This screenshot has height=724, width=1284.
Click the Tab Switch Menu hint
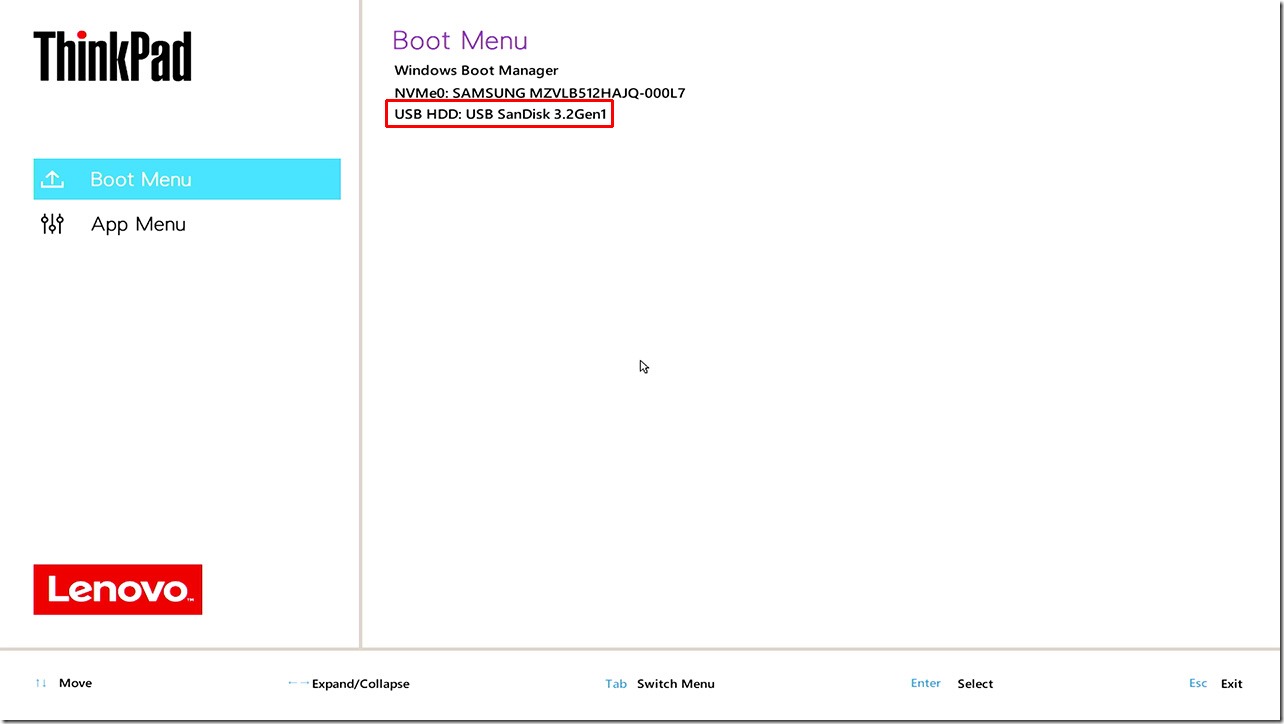[660, 684]
